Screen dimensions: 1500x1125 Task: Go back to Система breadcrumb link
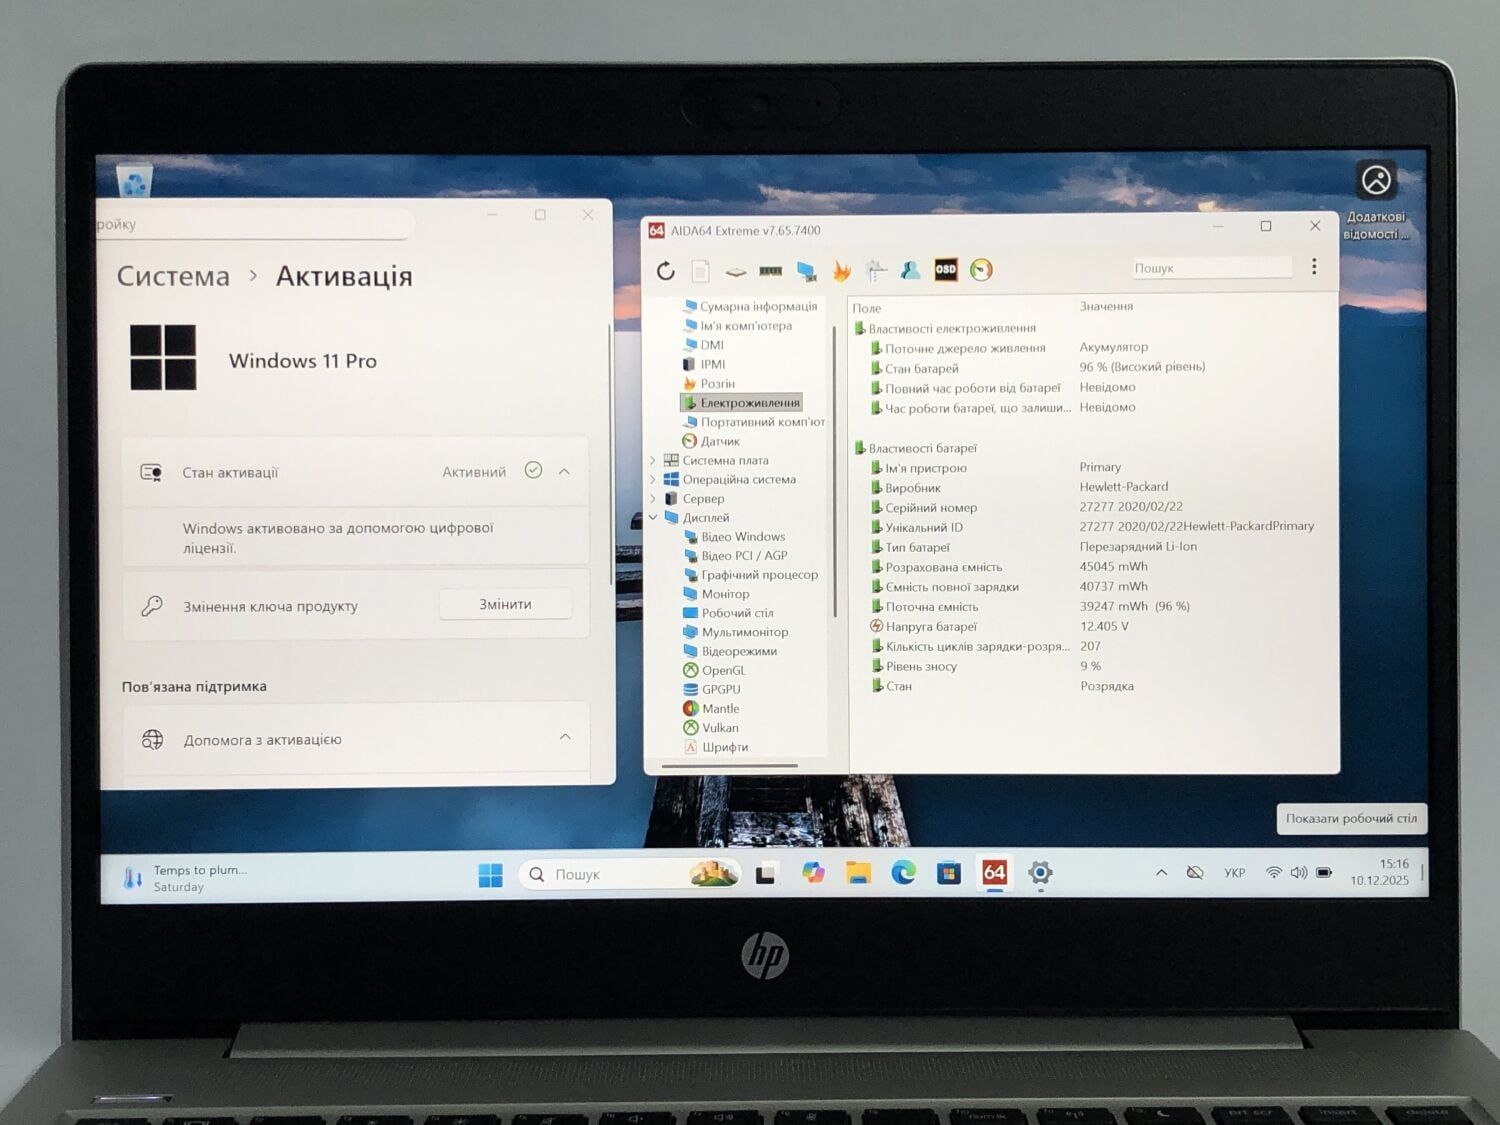[173, 276]
